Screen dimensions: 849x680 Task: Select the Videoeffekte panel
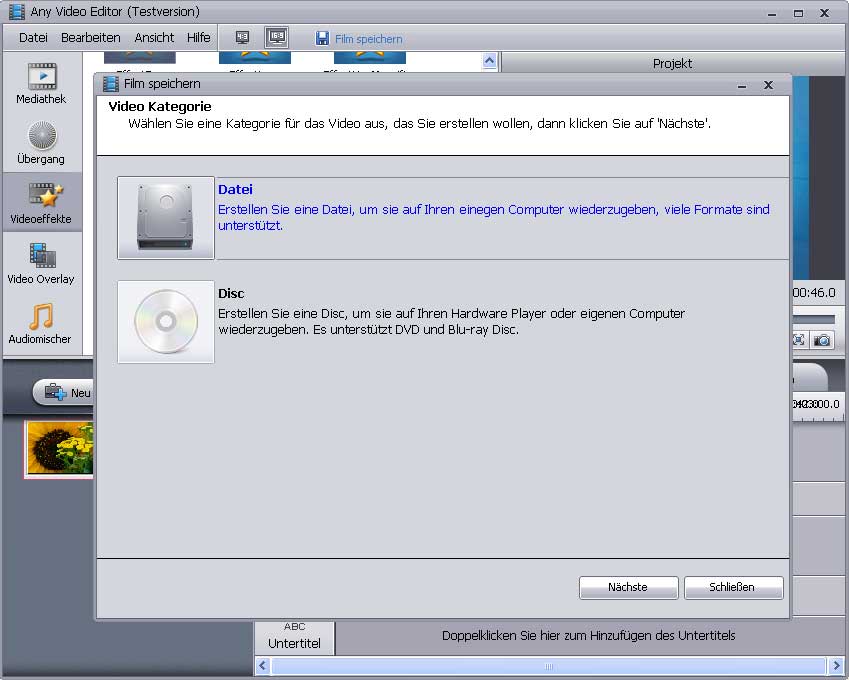pyautogui.click(x=41, y=203)
